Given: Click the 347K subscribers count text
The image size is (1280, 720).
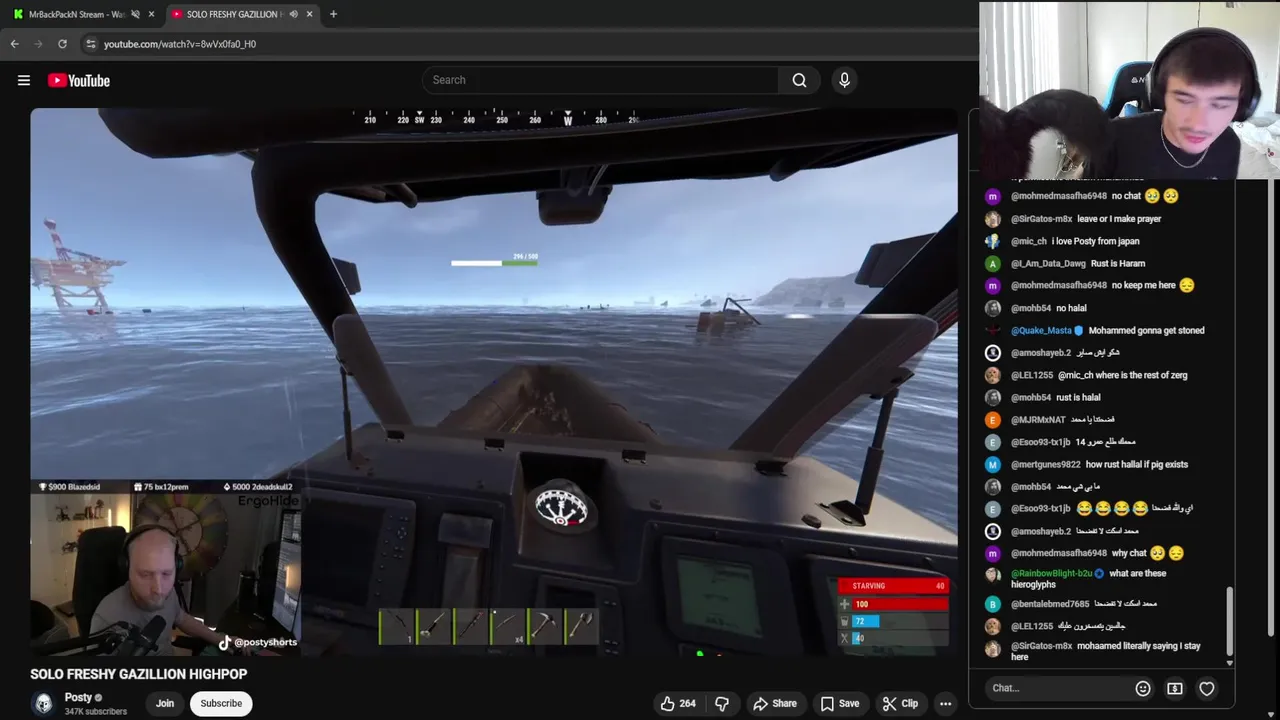Looking at the screenshot, I should pos(96,711).
